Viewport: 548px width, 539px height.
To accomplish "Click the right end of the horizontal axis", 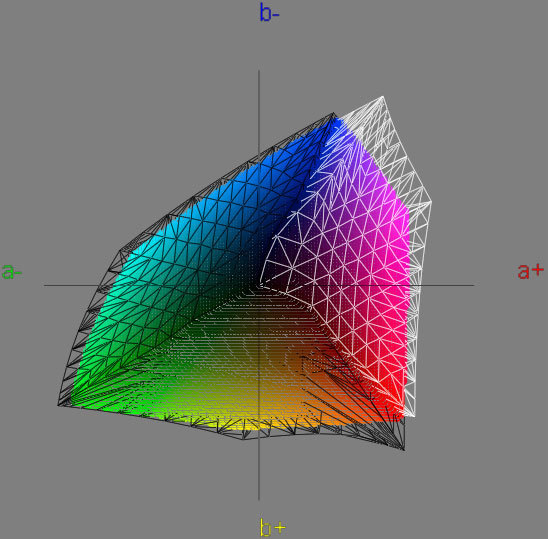I will [x=473, y=285].
